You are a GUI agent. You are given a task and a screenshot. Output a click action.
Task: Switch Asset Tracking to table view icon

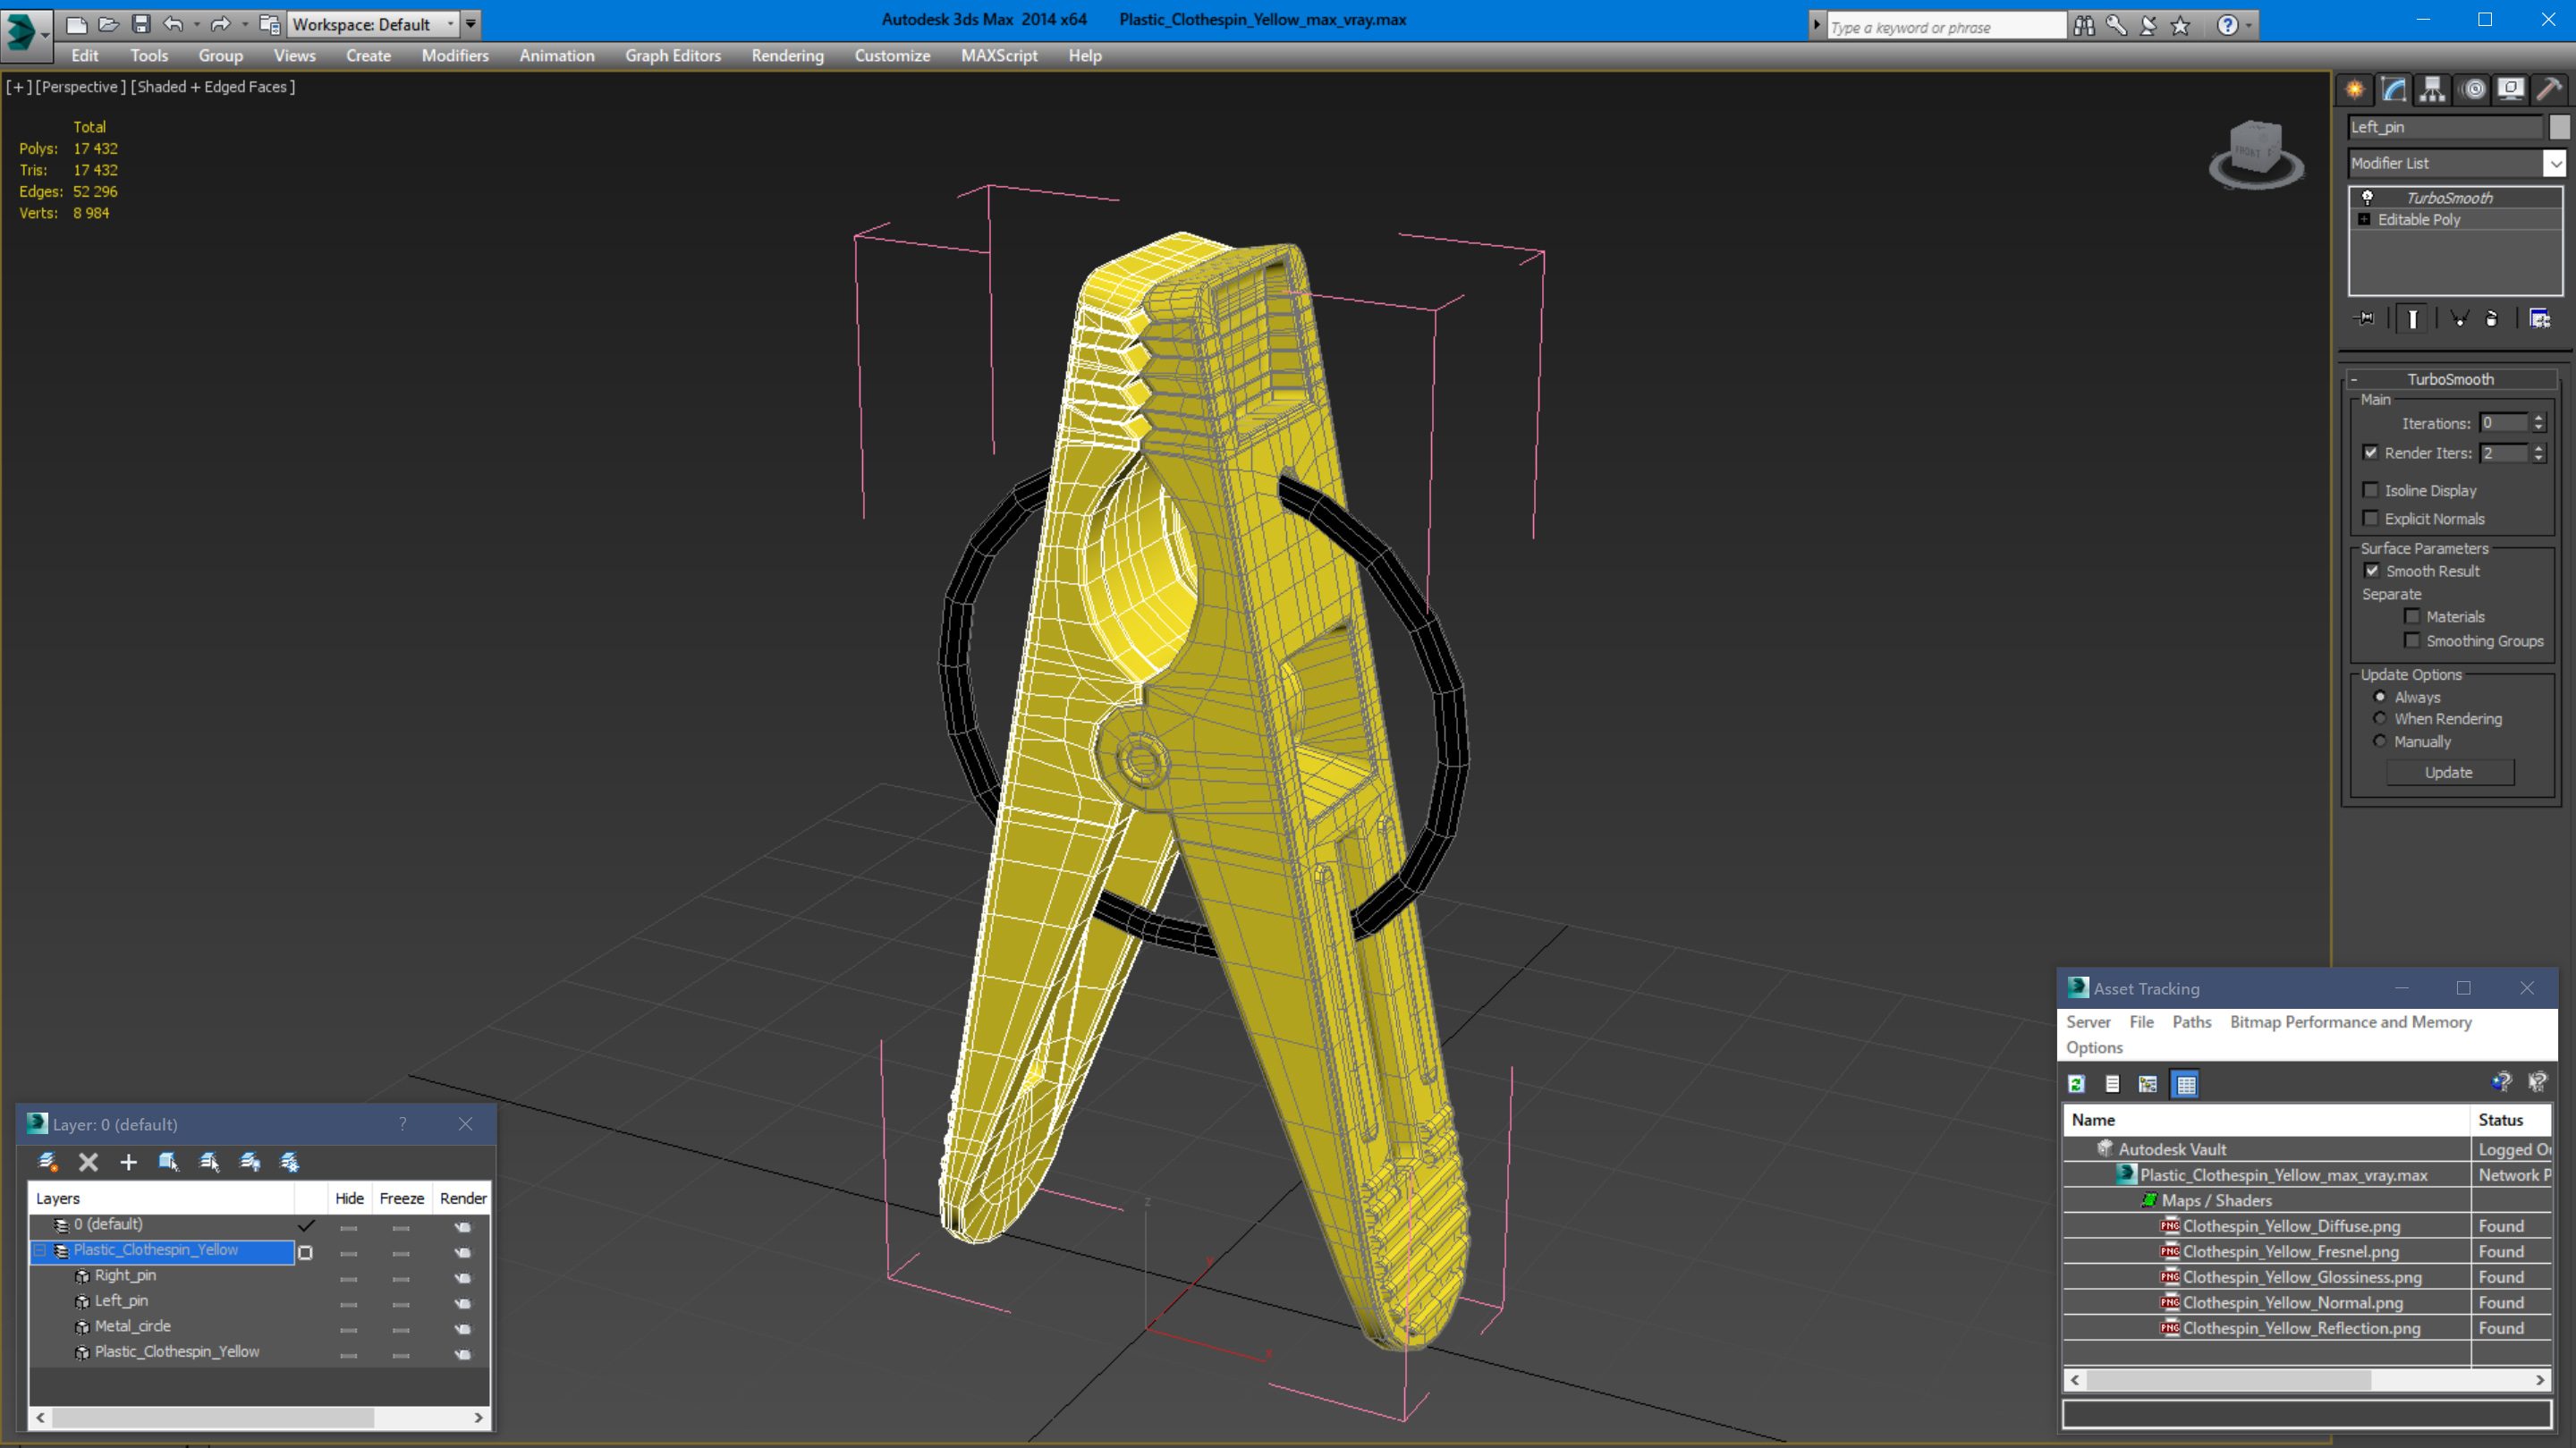click(x=2186, y=1084)
